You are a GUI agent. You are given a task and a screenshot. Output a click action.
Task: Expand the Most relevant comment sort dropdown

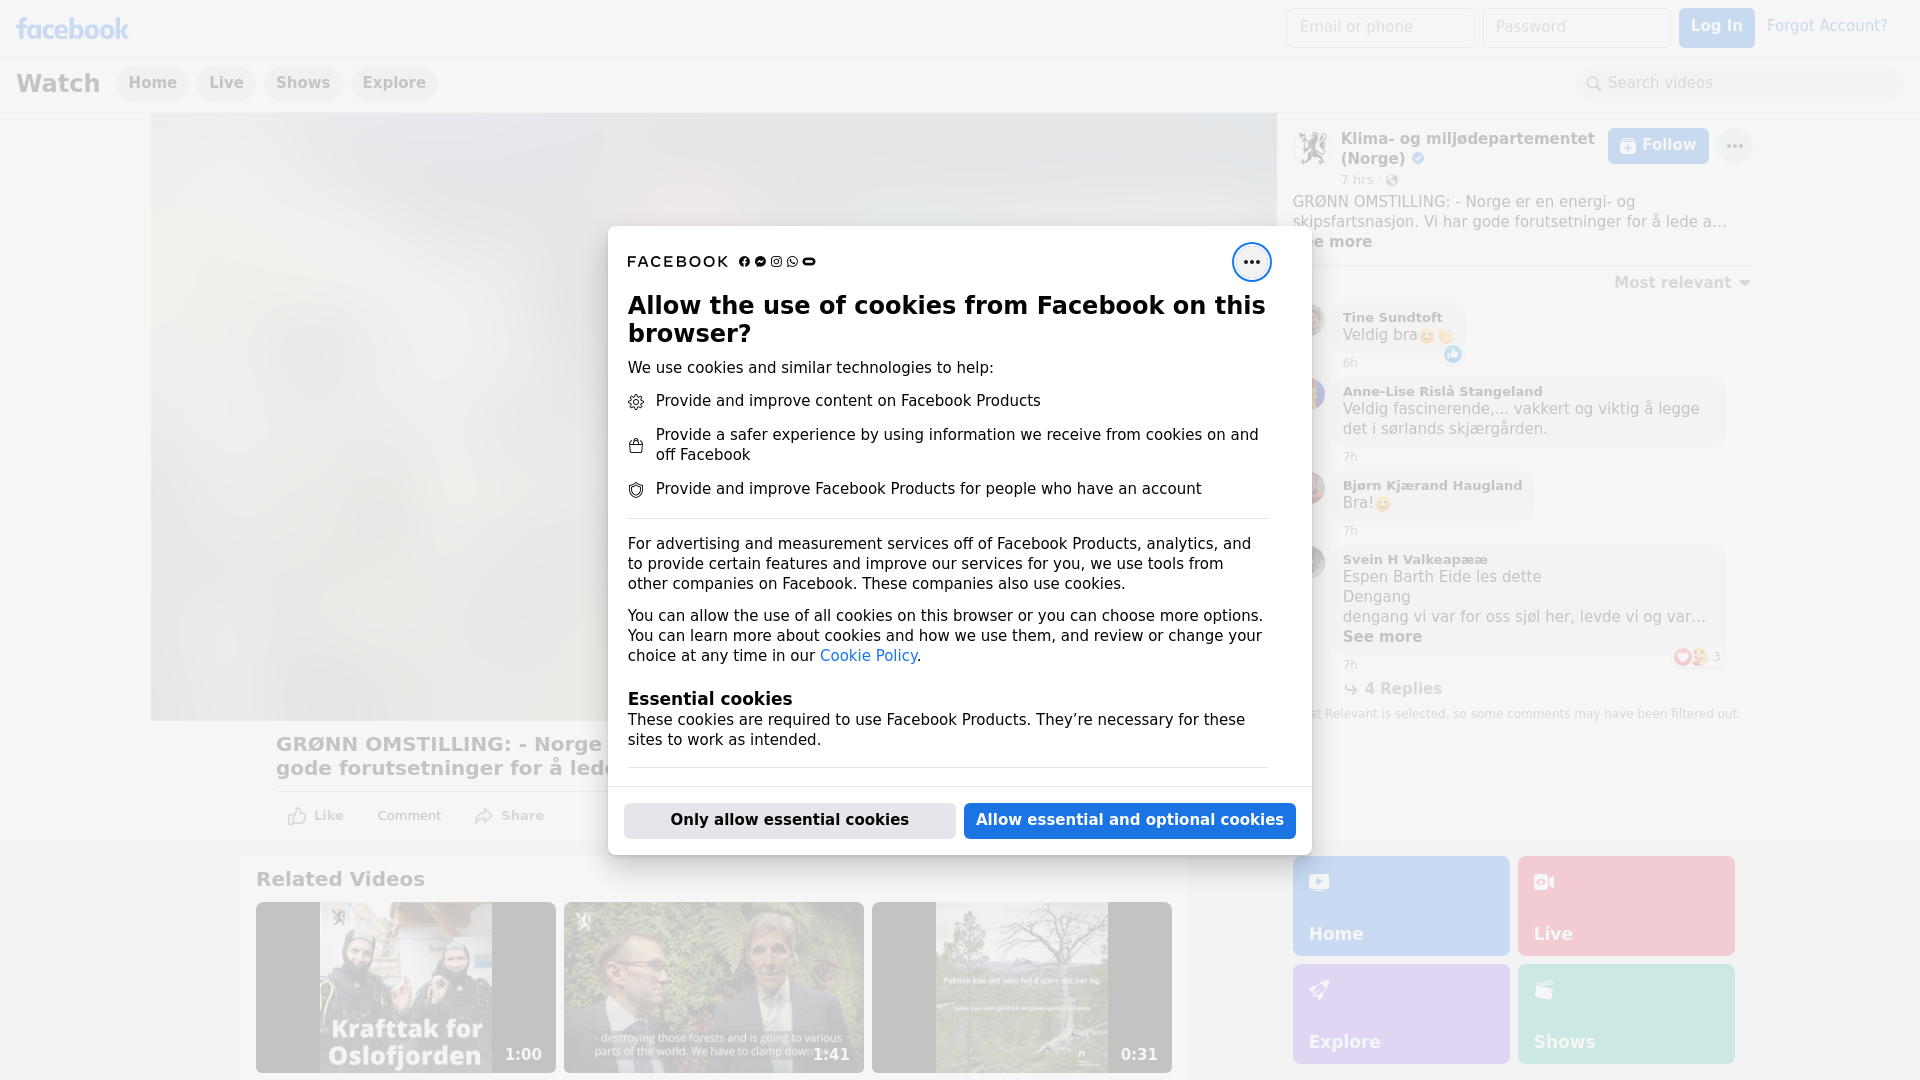(x=1682, y=283)
